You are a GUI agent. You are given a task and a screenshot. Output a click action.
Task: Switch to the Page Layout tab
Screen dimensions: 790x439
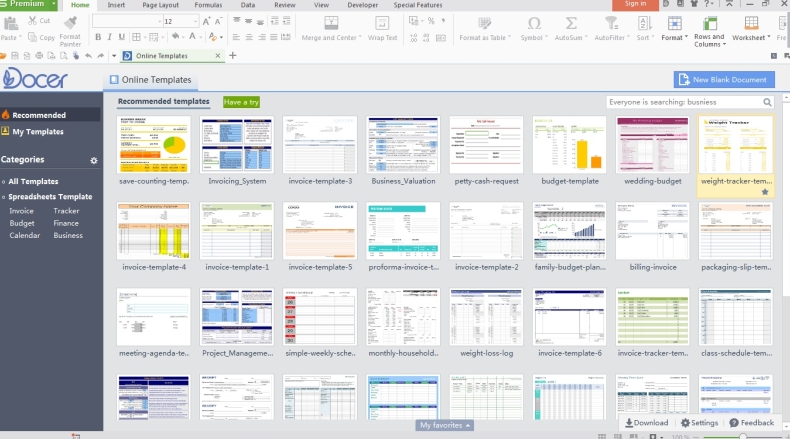tap(161, 5)
